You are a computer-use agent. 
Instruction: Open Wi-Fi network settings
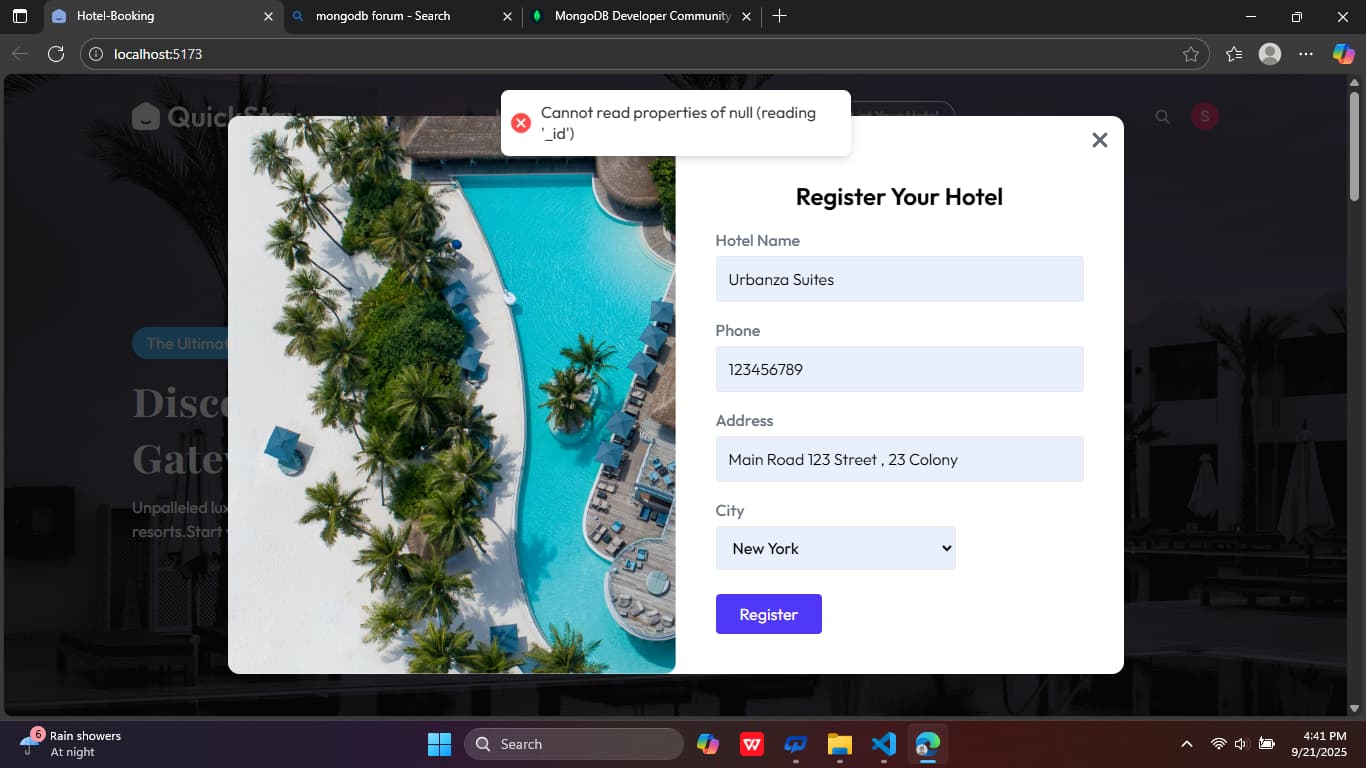pyautogui.click(x=1218, y=744)
